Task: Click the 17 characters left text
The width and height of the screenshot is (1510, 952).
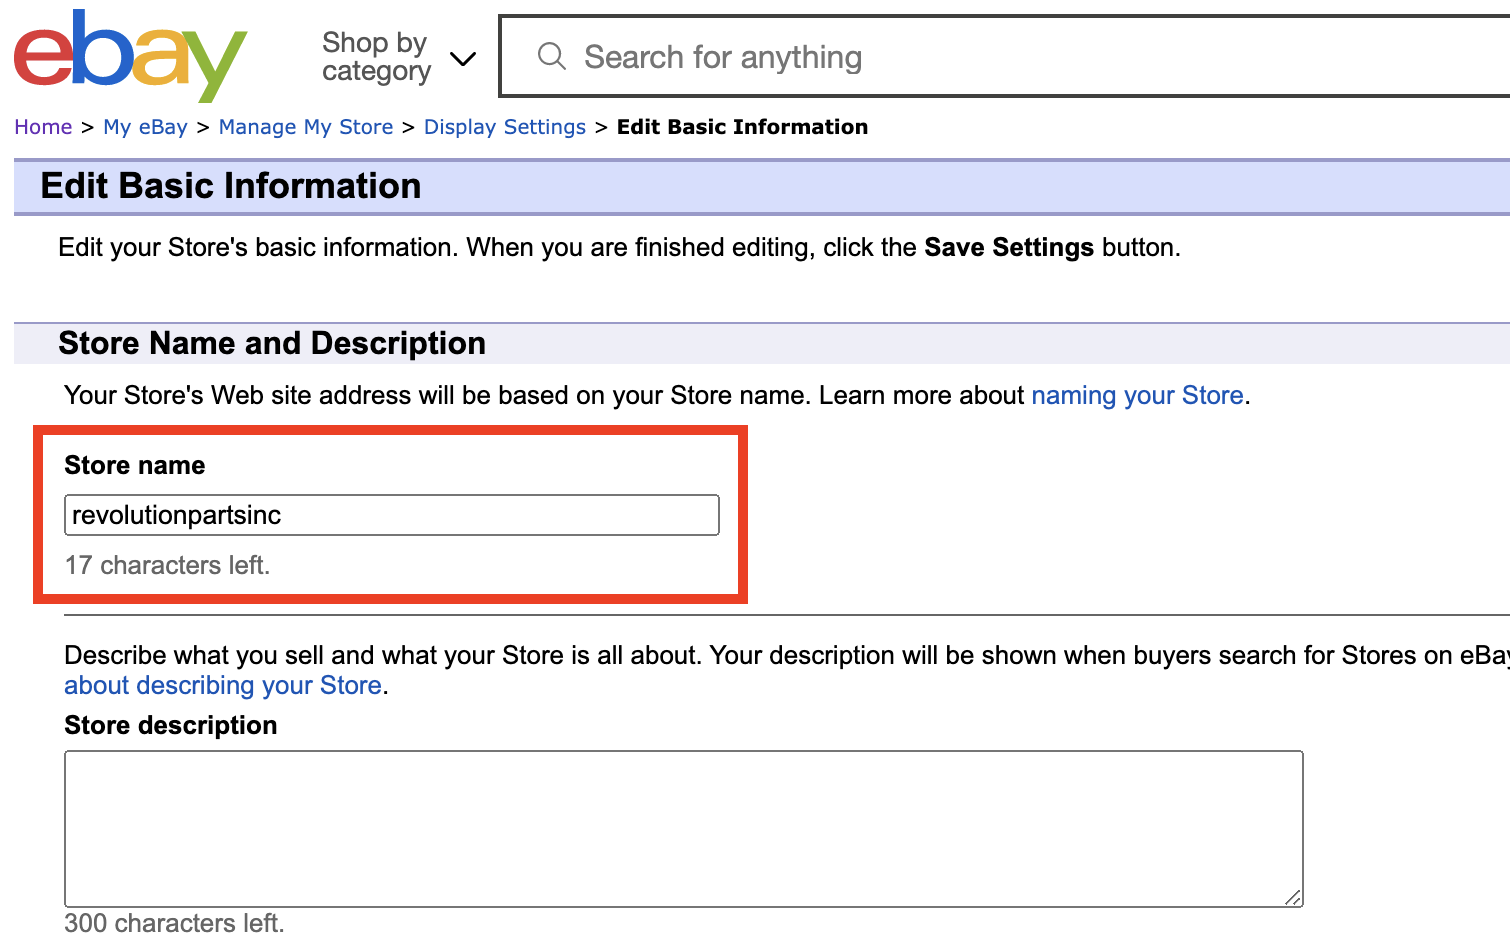Action: [167, 565]
